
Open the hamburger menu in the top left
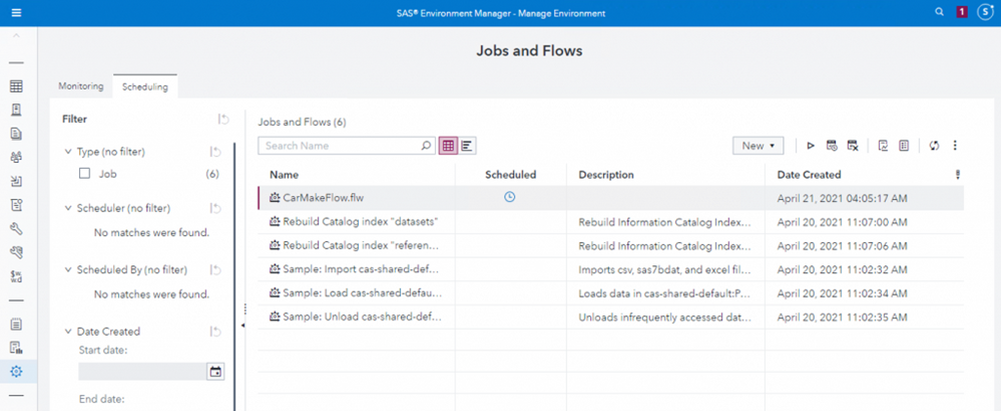point(17,13)
